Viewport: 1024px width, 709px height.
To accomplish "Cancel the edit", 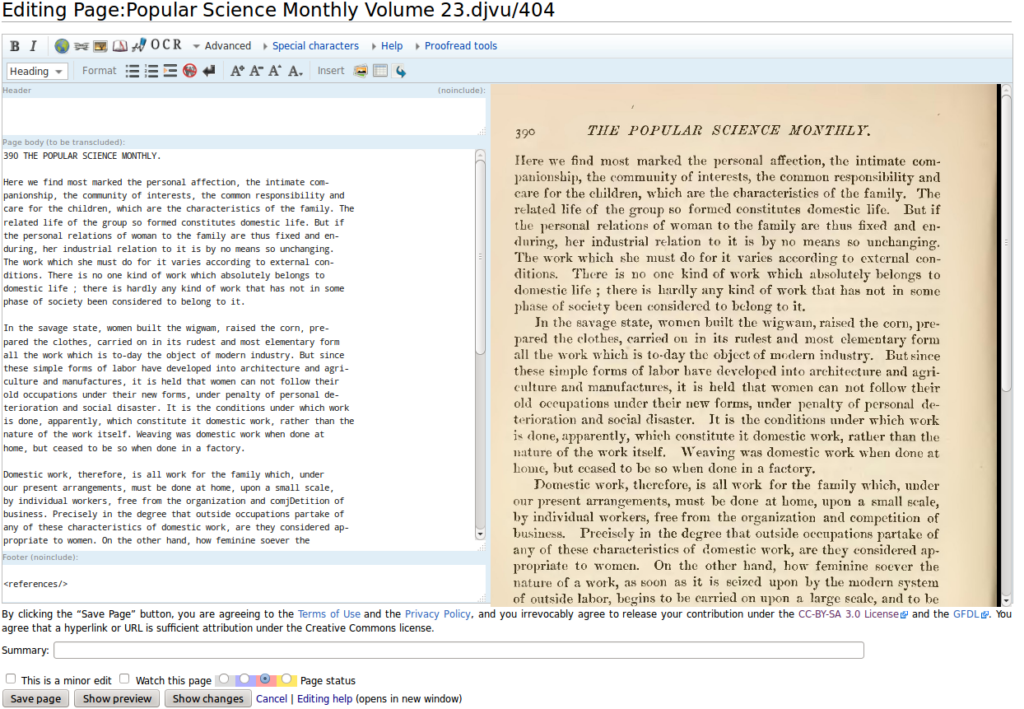I will [271, 699].
